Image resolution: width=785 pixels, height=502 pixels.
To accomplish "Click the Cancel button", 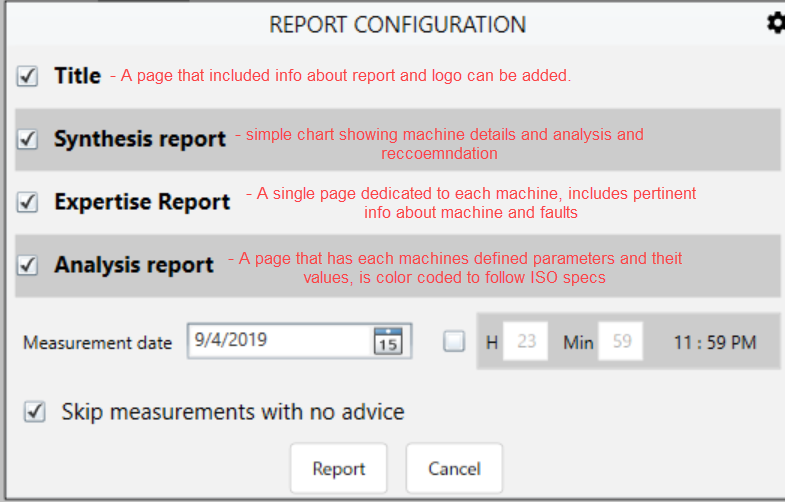I will point(454,468).
